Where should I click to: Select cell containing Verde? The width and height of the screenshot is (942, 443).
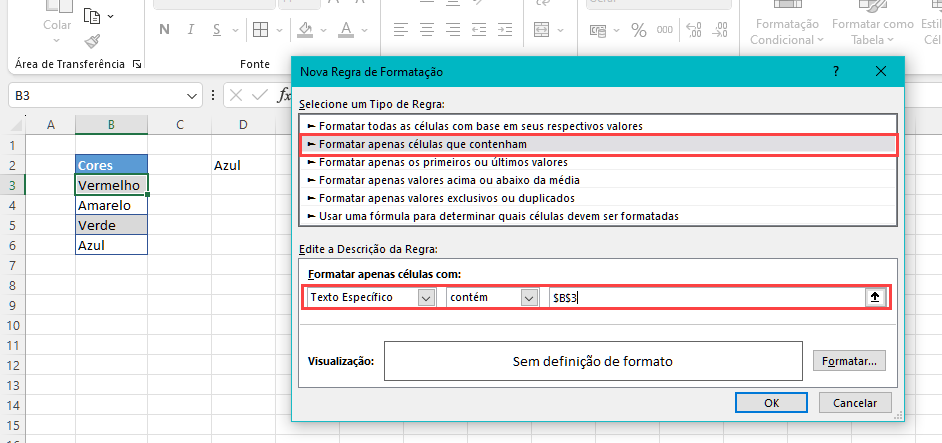pos(111,225)
